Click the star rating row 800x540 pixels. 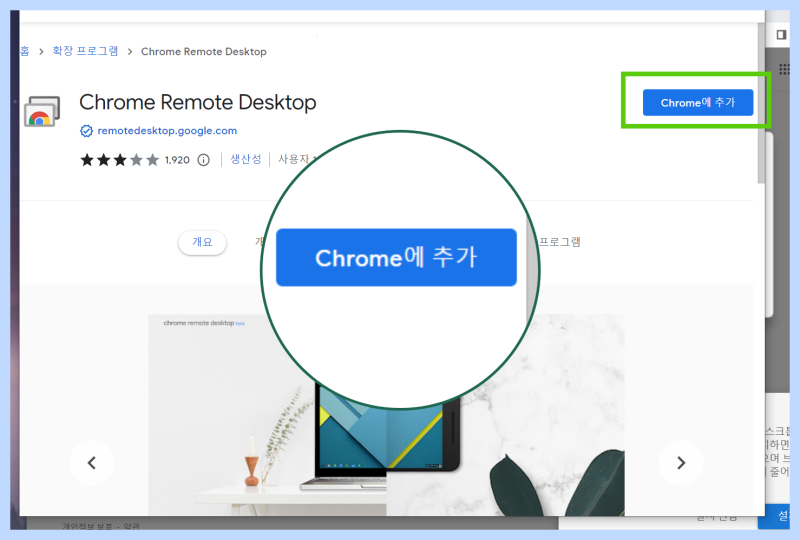[x=120, y=160]
